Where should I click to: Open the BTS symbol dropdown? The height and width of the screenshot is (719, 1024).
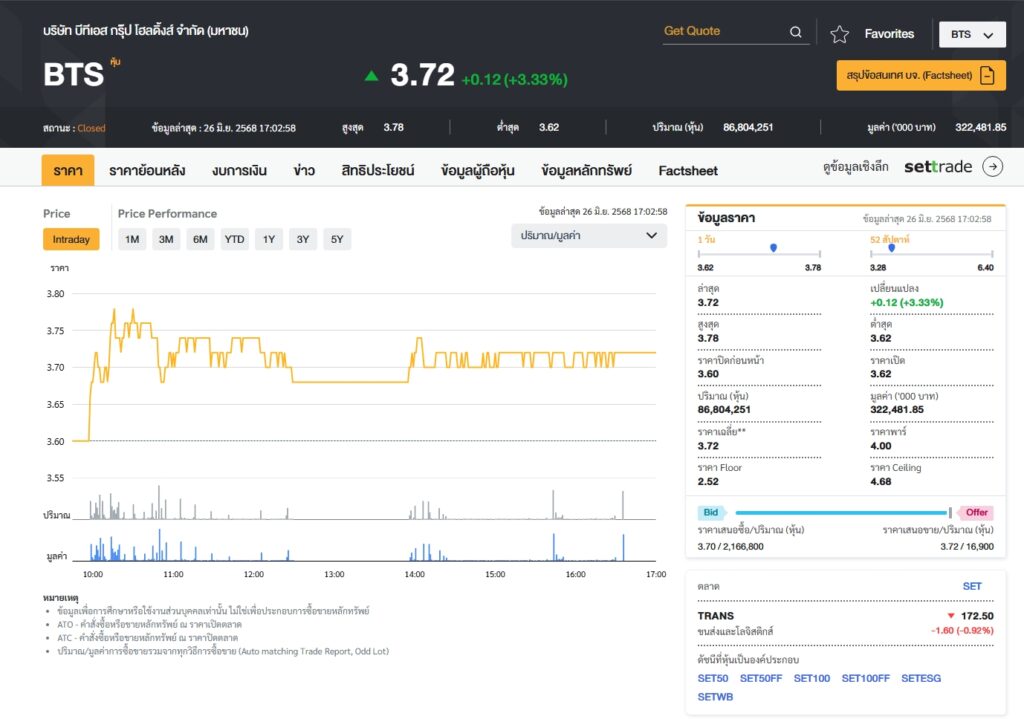click(972, 35)
